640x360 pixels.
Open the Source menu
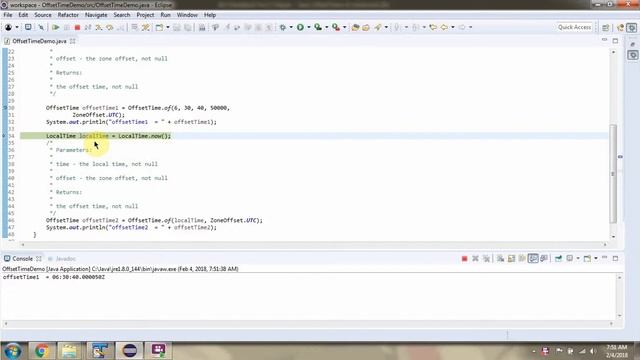pos(43,15)
